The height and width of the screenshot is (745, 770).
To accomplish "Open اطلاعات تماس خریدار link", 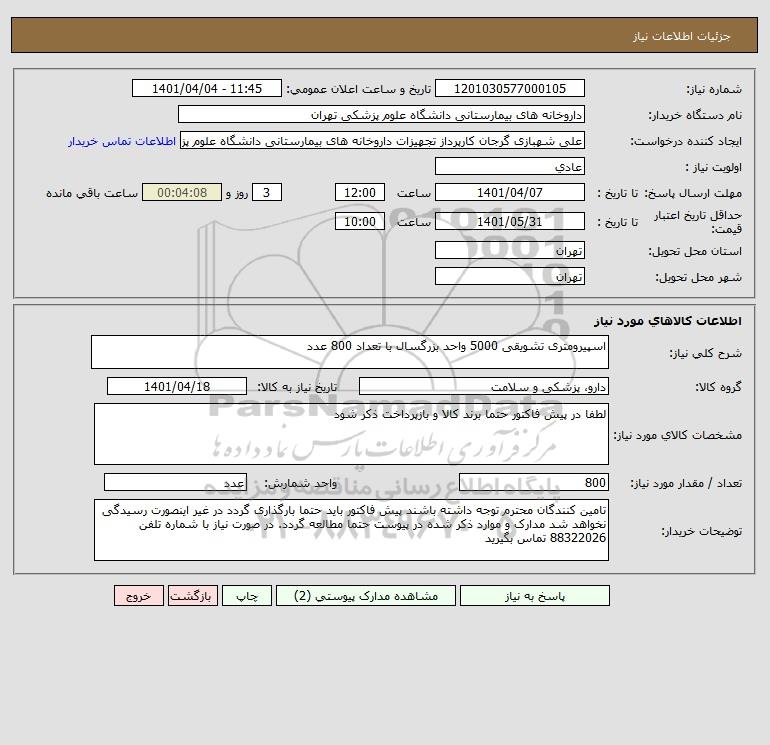I will (x=122, y=141).
